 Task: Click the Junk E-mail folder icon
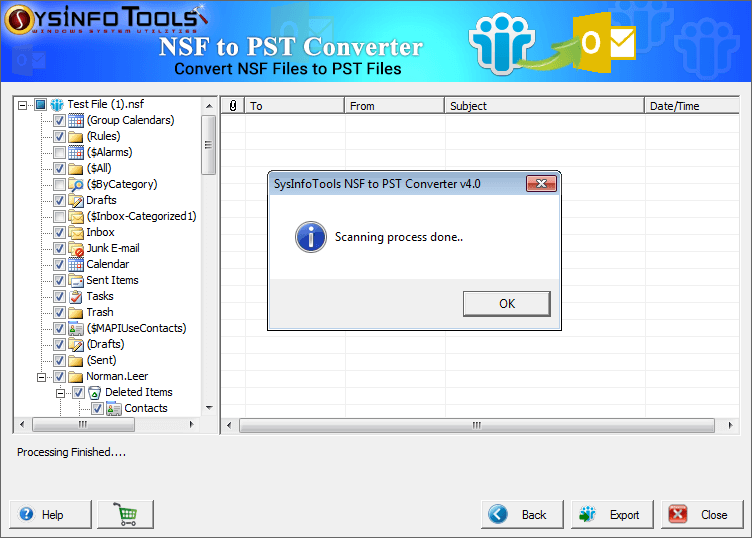(76, 248)
